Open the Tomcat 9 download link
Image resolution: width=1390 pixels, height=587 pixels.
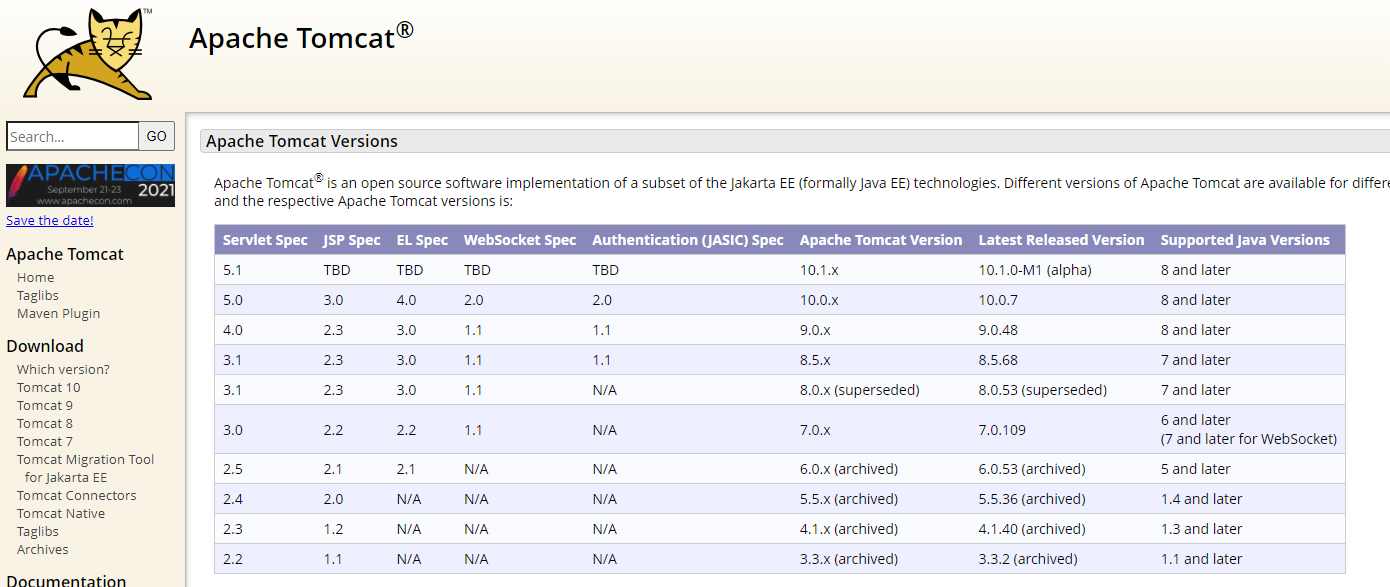[45, 405]
